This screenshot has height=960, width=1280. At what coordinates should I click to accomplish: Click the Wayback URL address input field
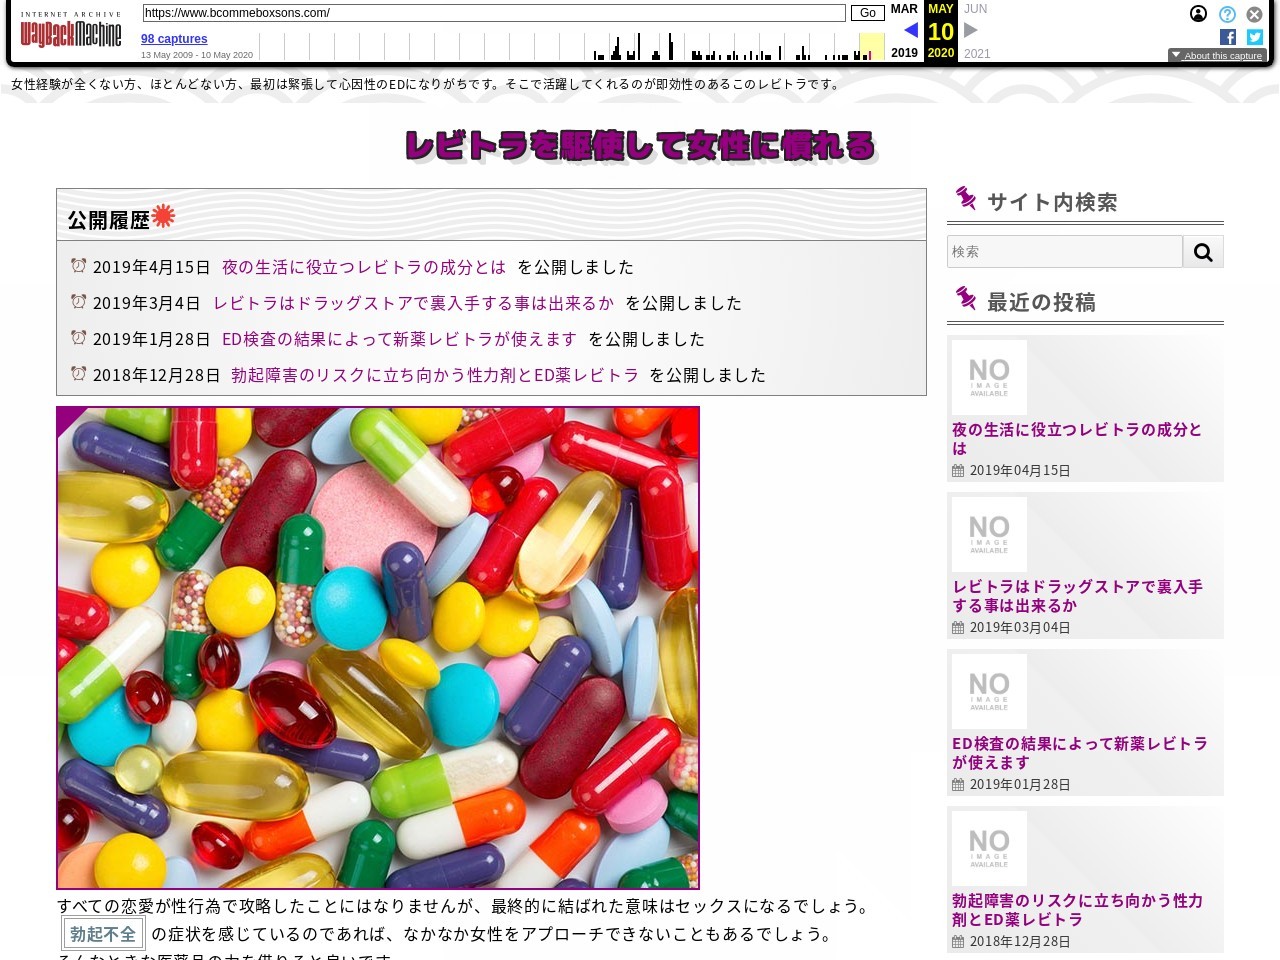(x=494, y=13)
